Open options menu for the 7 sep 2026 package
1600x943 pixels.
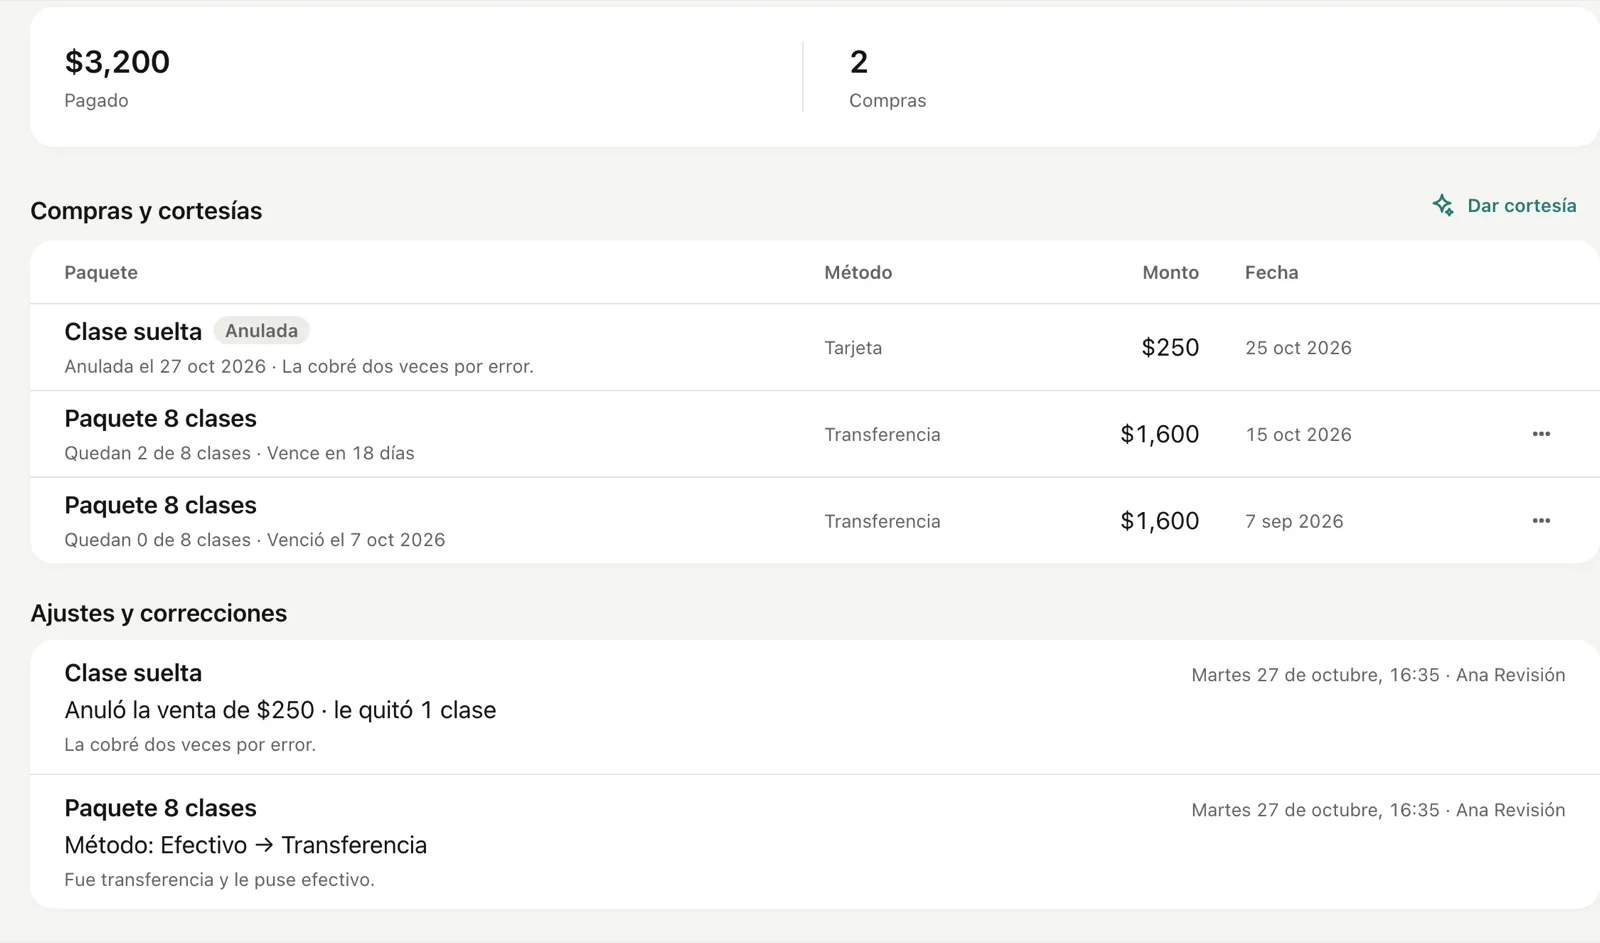point(1541,521)
